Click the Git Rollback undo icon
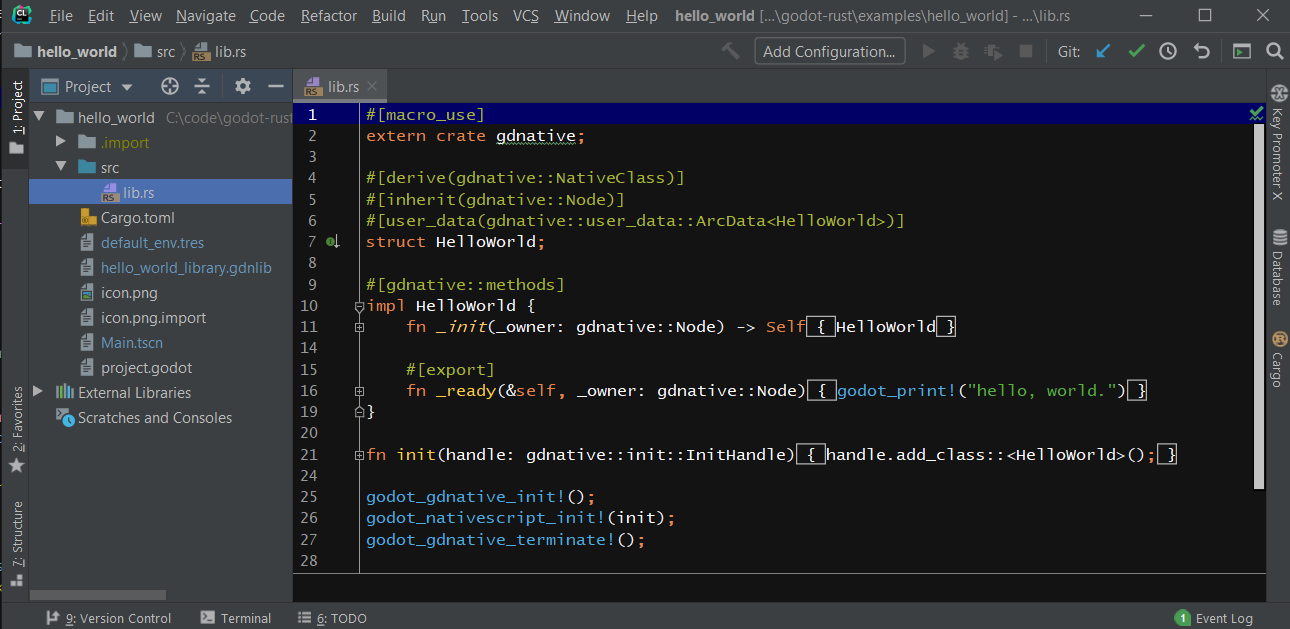This screenshot has height=629, width=1290. pyautogui.click(x=1202, y=51)
